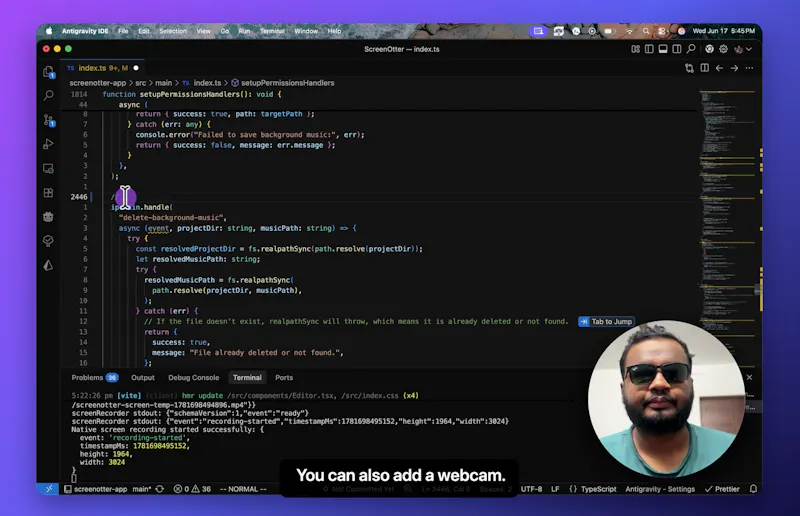Select the Terminal panel tab
The height and width of the screenshot is (516, 800).
247,378
